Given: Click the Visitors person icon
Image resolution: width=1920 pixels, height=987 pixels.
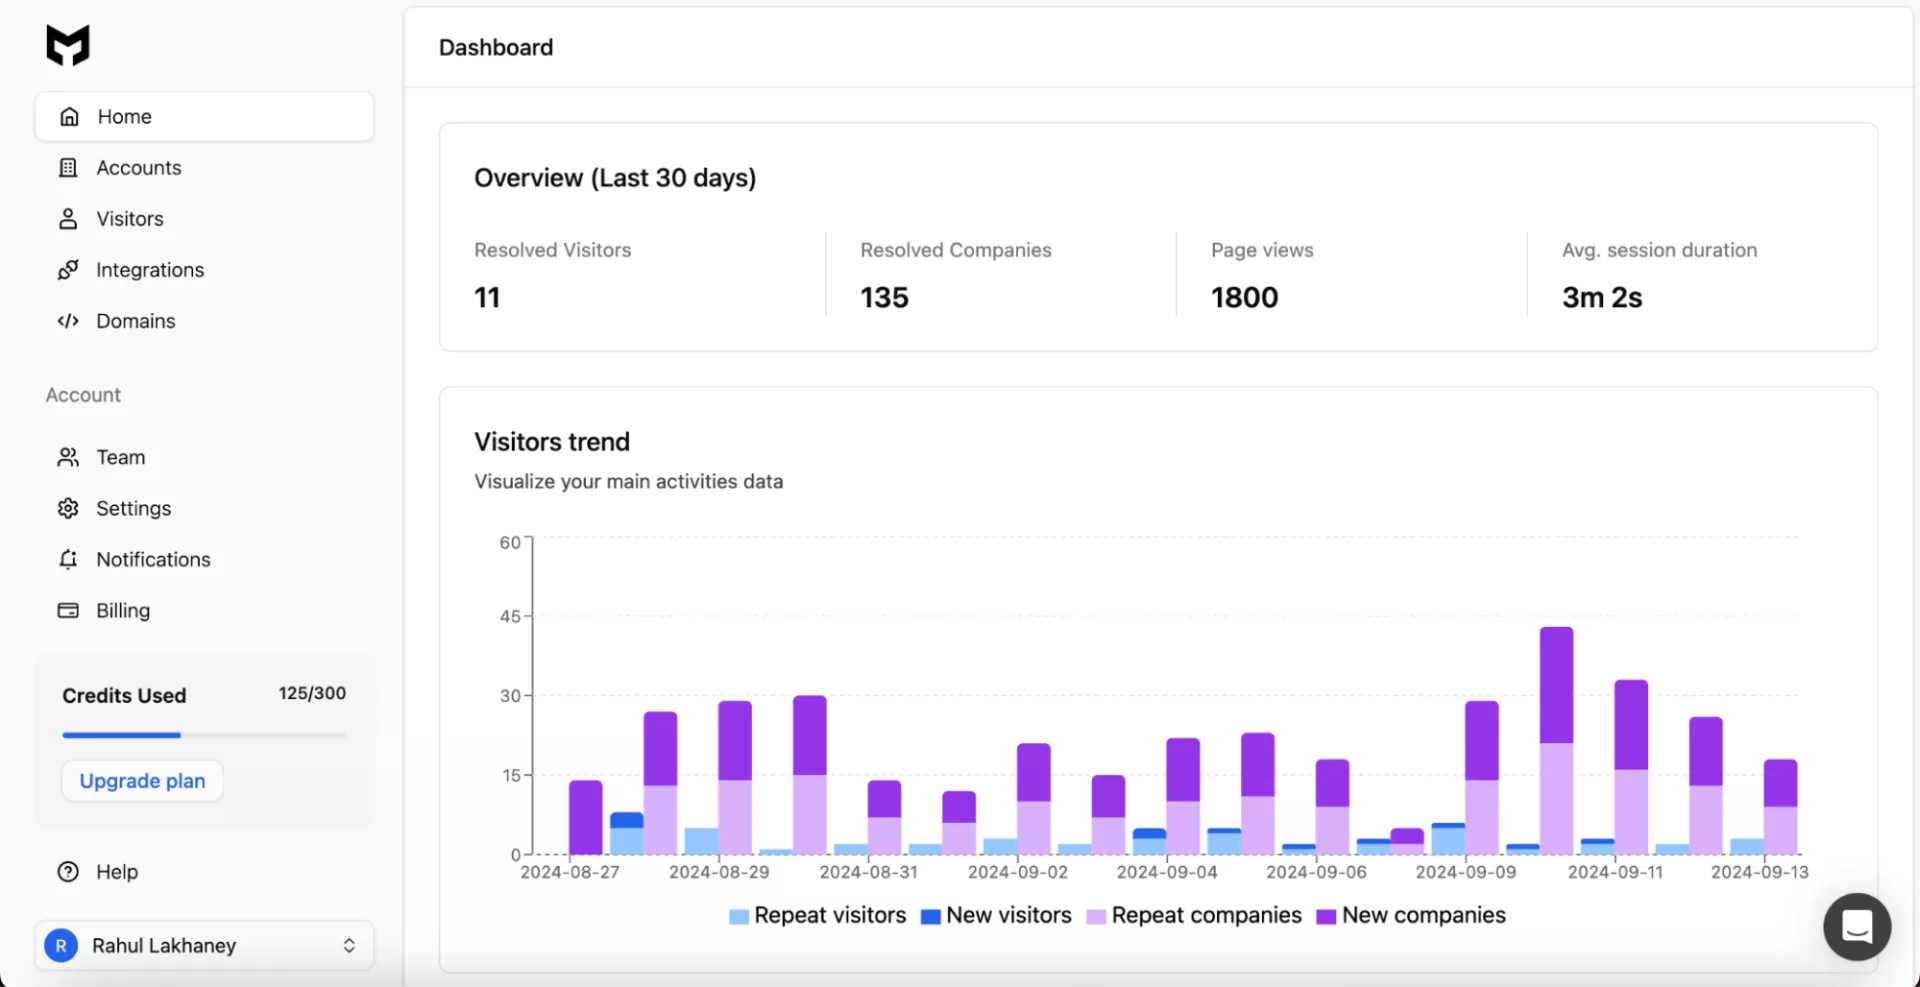Looking at the screenshot, I should click(x=68, y=219).
